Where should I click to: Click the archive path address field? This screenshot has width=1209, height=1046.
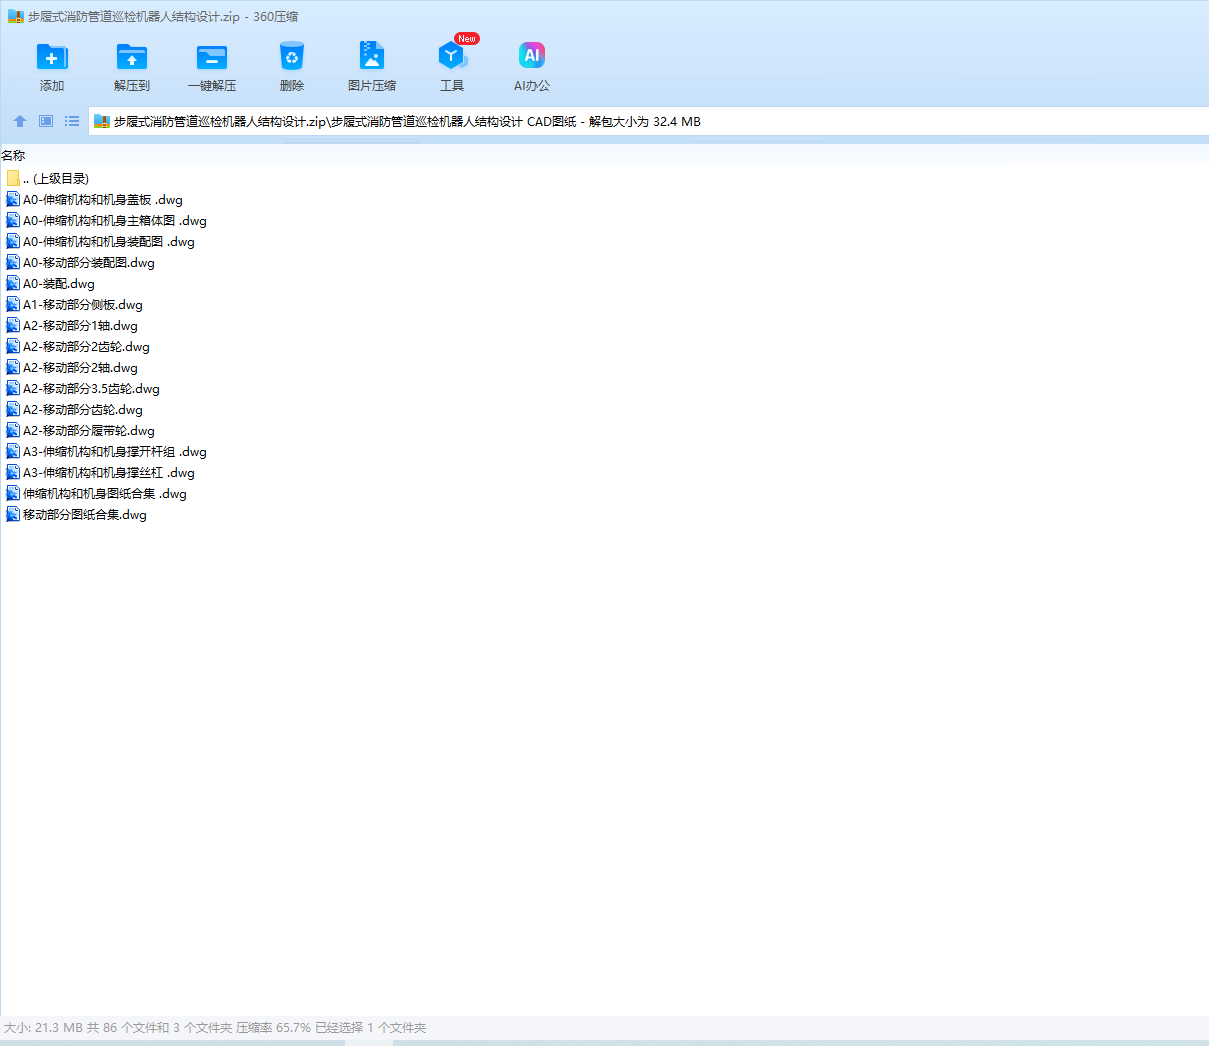tap(649, 121)
